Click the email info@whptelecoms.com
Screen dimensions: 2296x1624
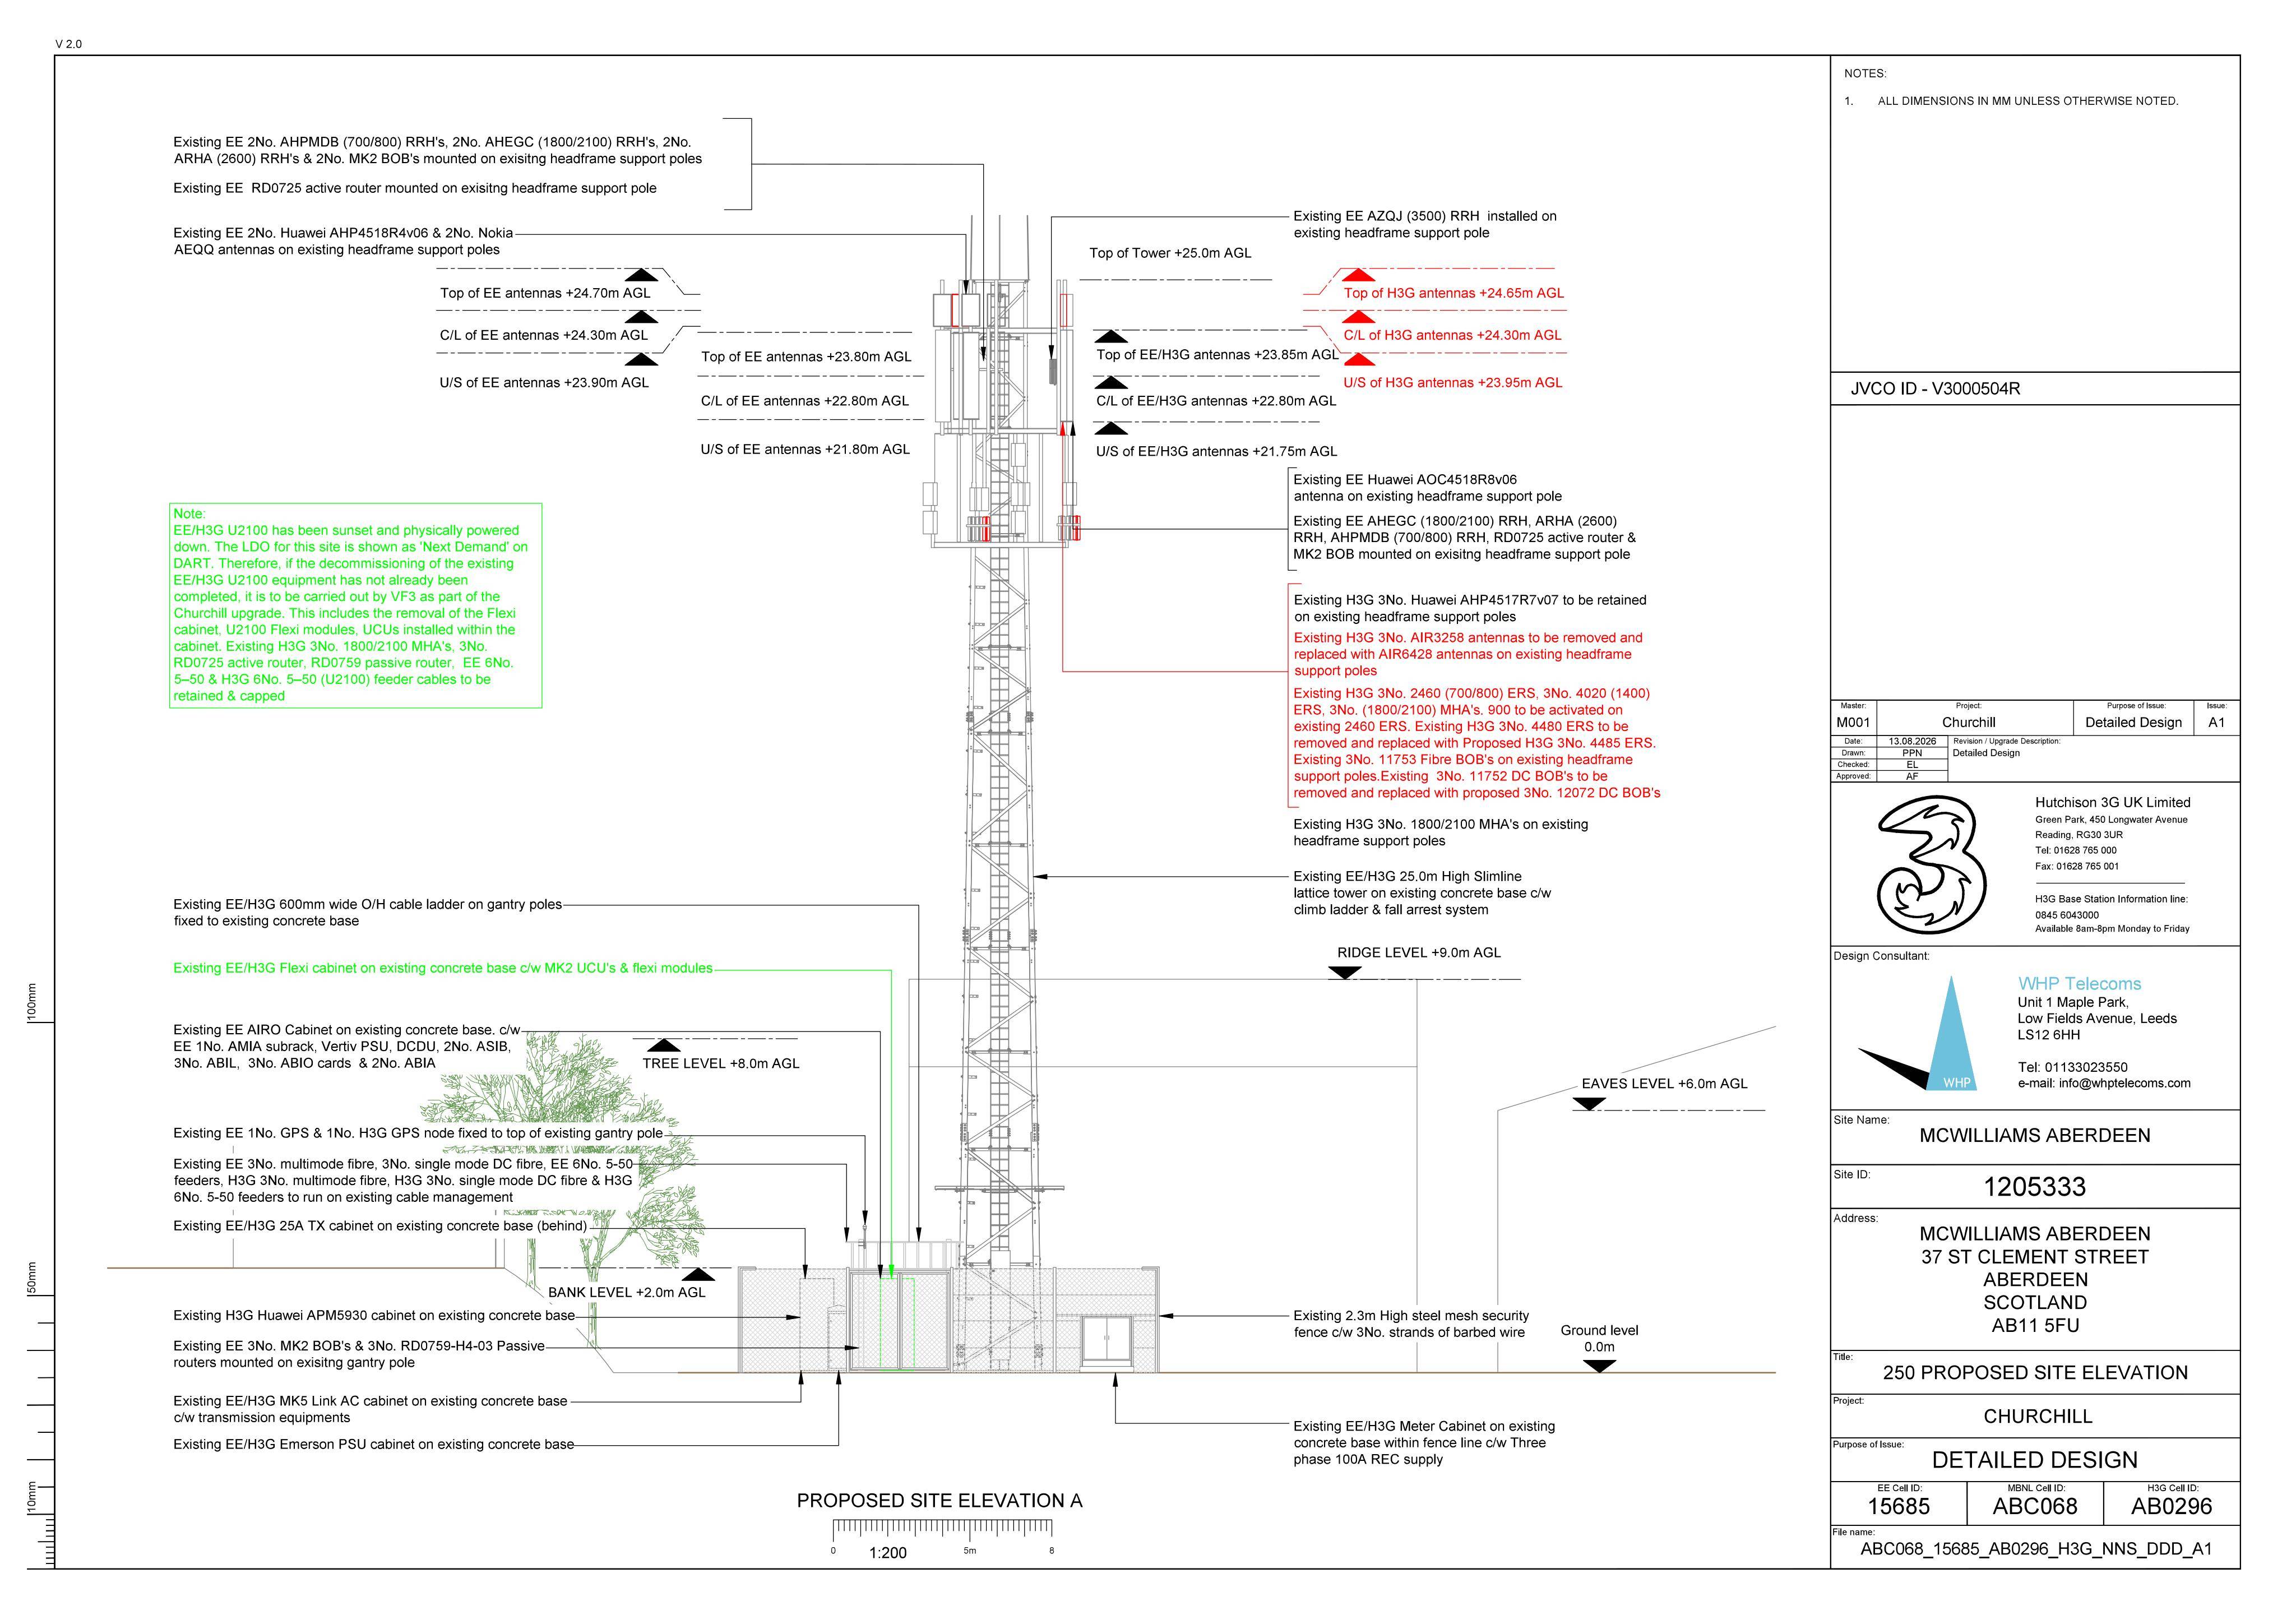(x=2104, y=1083)
